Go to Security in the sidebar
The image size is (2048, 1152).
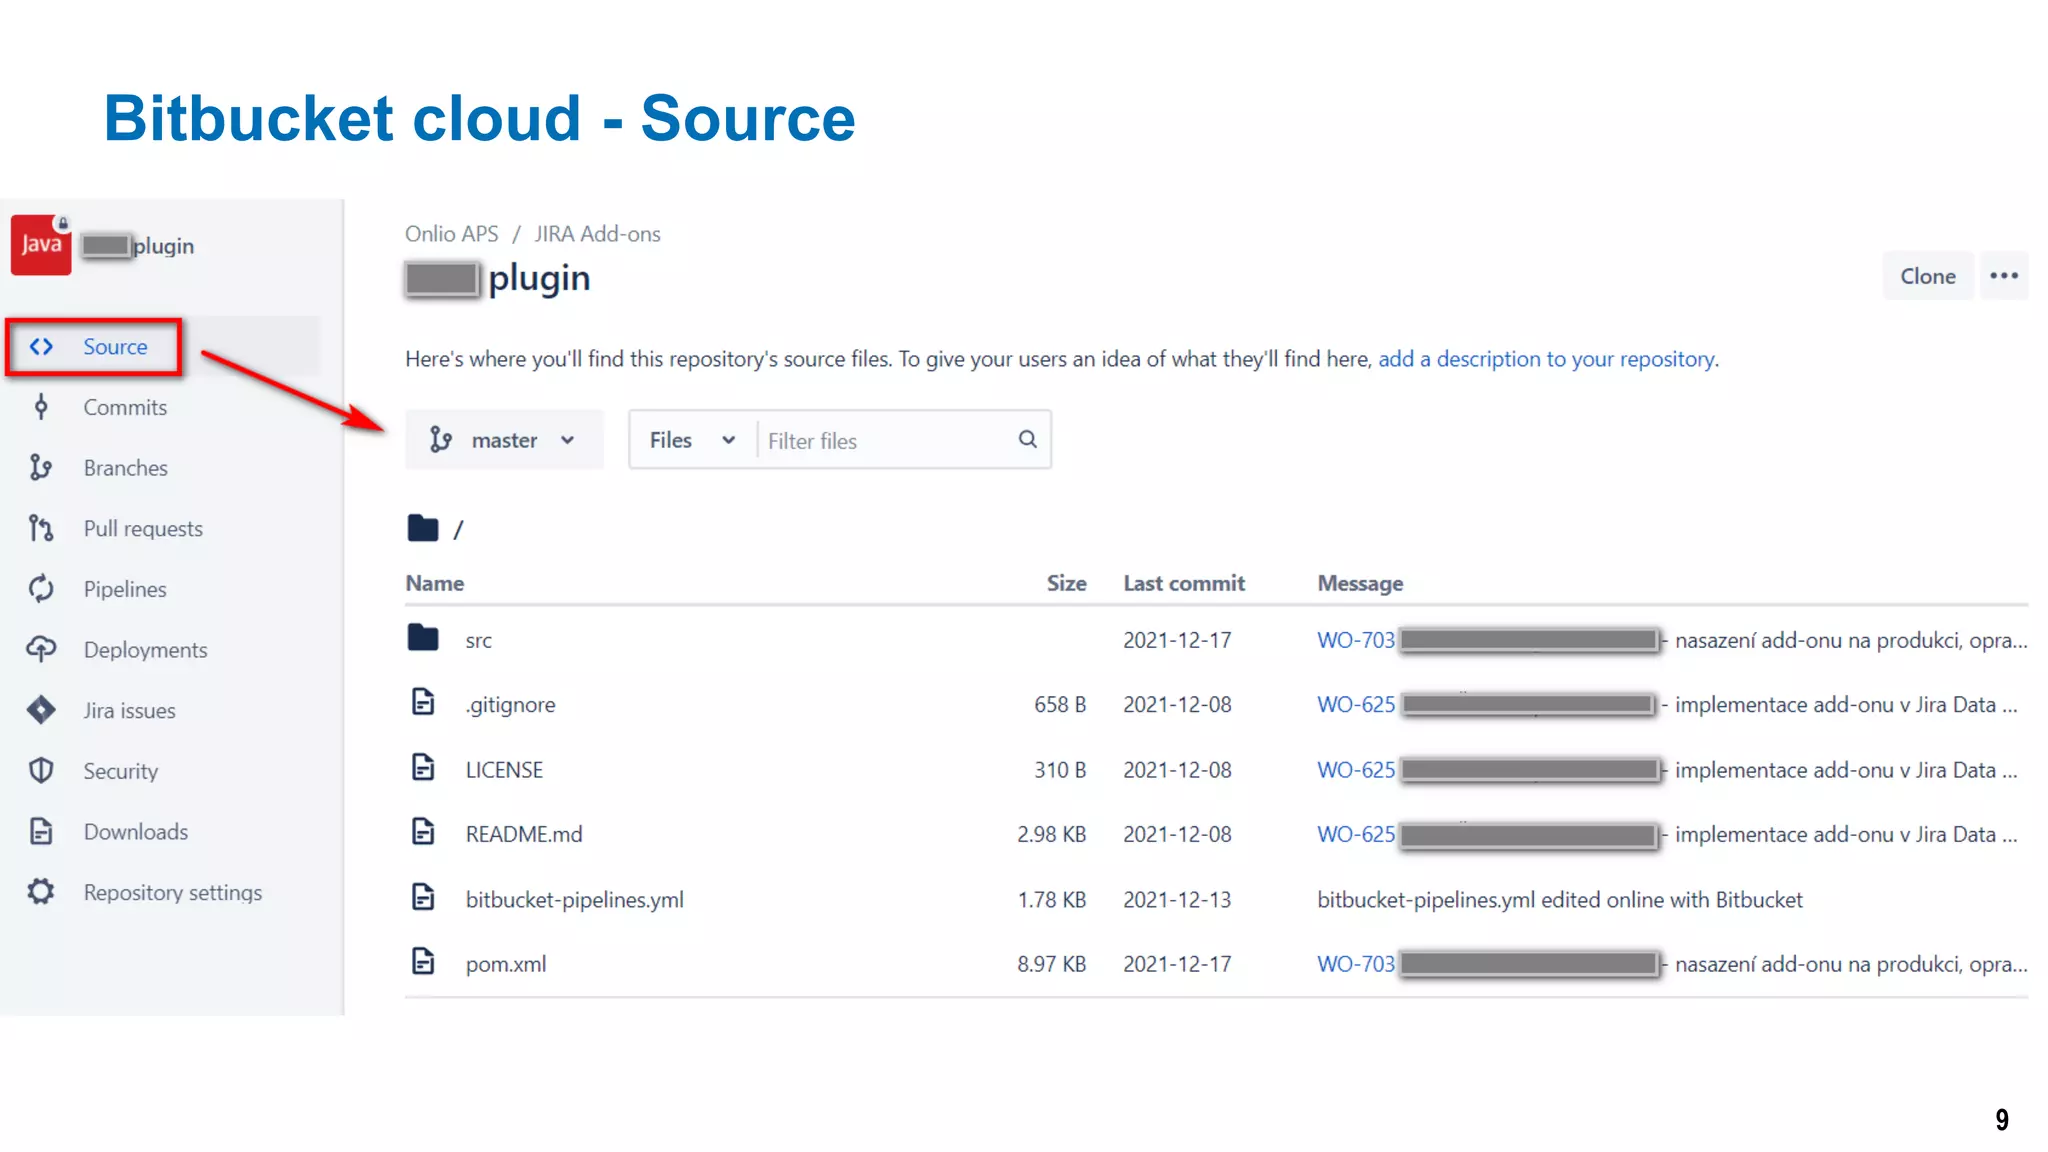(x=121, y=772)
